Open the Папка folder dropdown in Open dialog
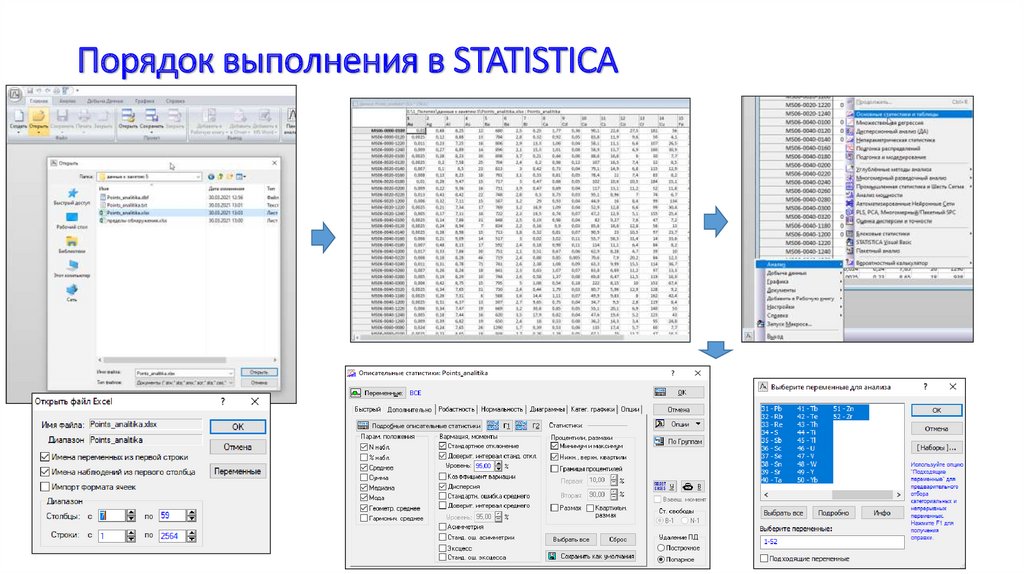Viewport: 1024px width, 574px height. 198,177
